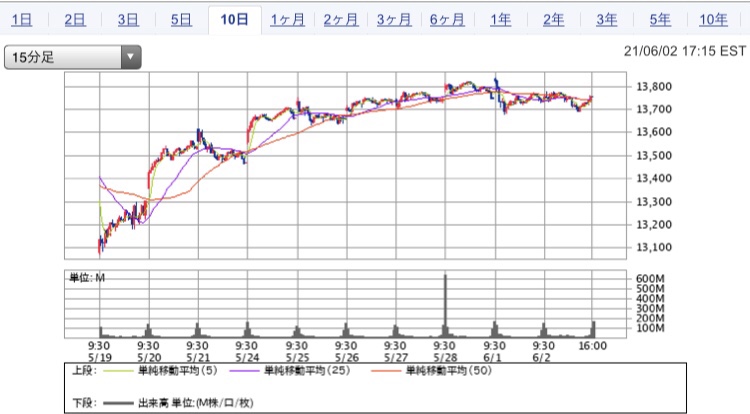This screenshot has height=414, width=750.
Task: Click the purple line swatch for 単純移動平均(25)
Action: [244, 371]
